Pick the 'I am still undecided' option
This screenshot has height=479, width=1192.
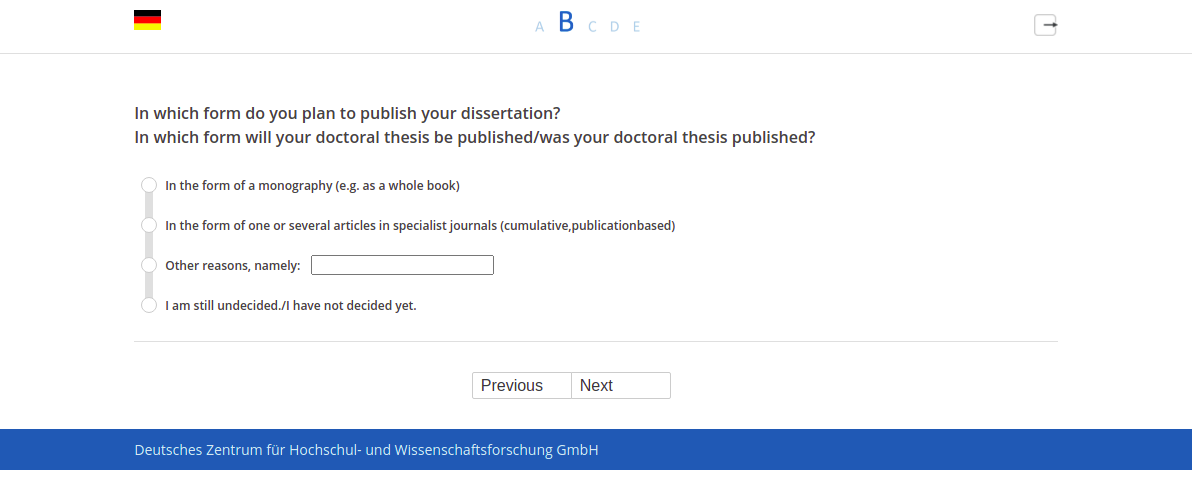[x=149, y=305]
